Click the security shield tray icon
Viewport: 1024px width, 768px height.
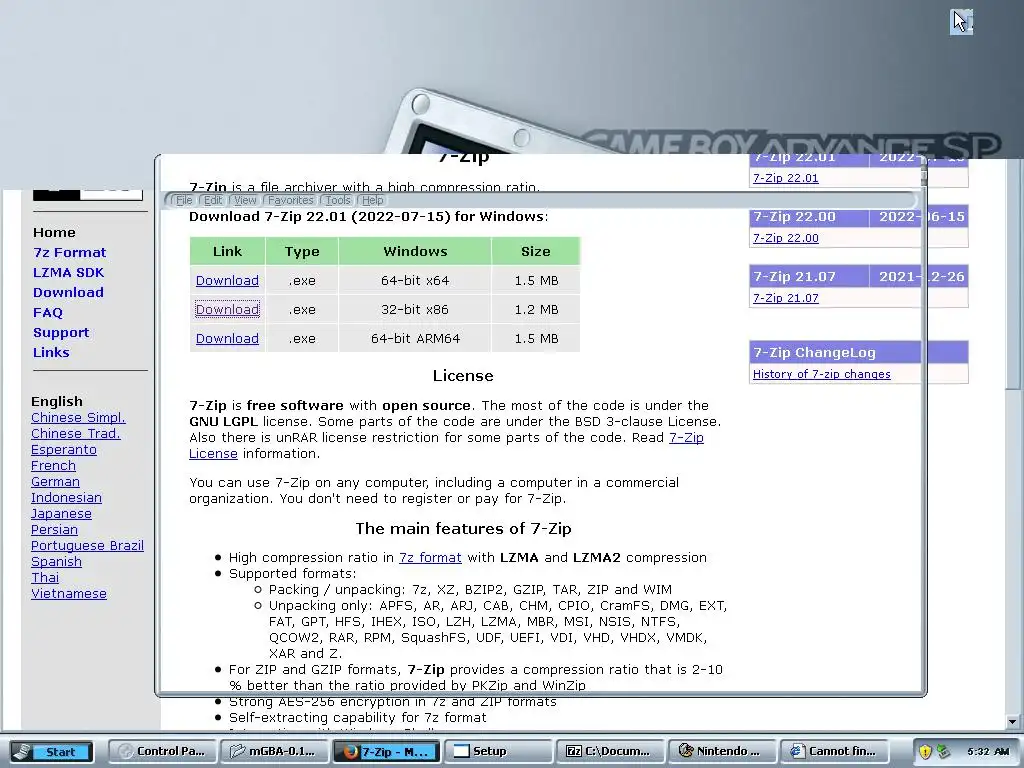pos(925,752)
